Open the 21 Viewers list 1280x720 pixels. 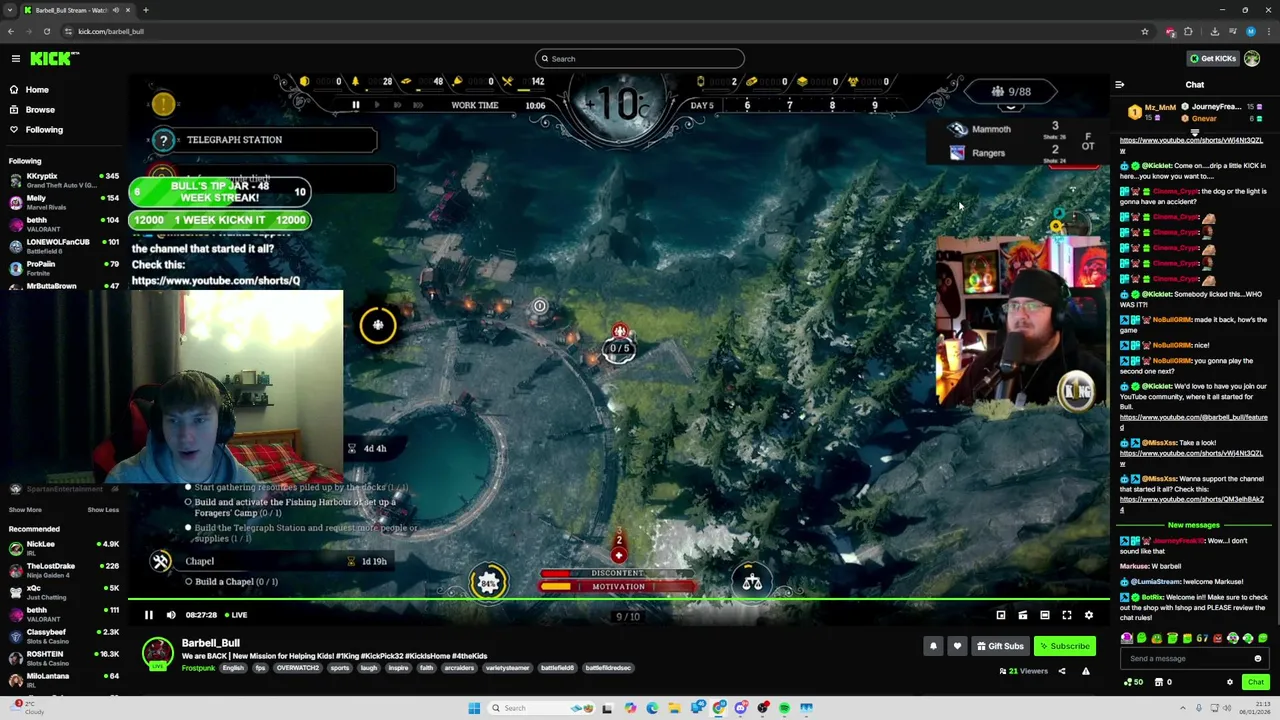pos(1023,671)
